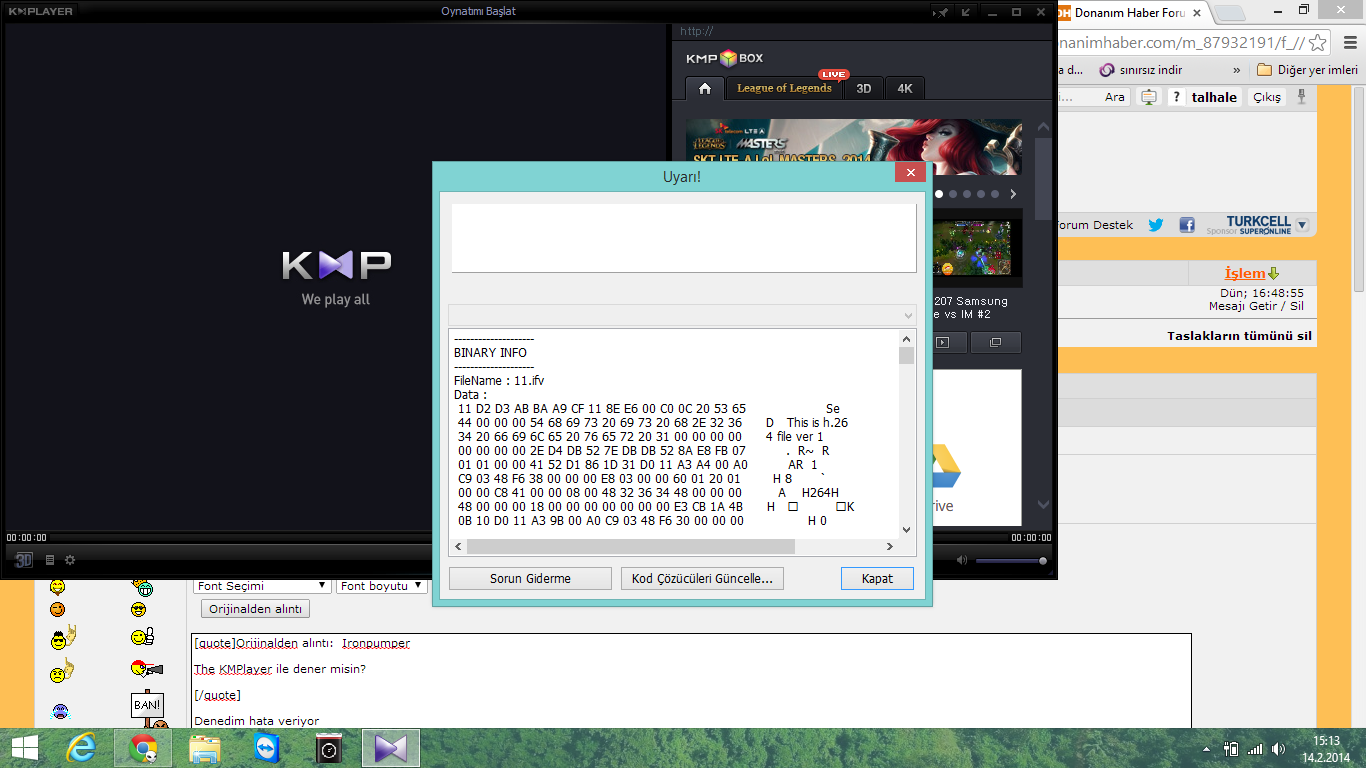Image resolution: width=1366 pixels, height=768 pixels.
Task: Click the Kapat button
Action: coord(877,578)
